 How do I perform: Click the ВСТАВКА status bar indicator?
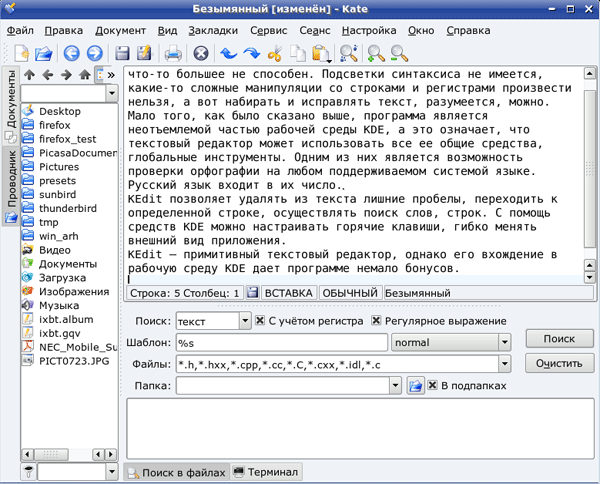[289, 293]
